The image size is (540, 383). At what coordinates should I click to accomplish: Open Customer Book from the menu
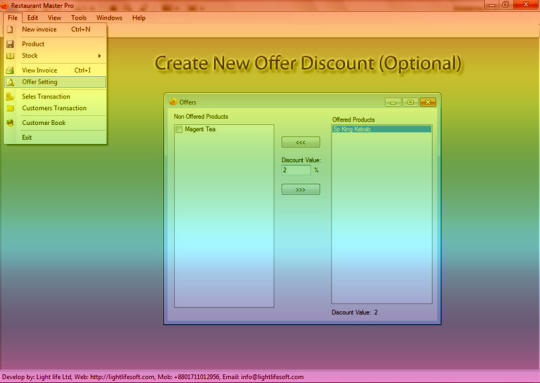click(x=55, y=123)
